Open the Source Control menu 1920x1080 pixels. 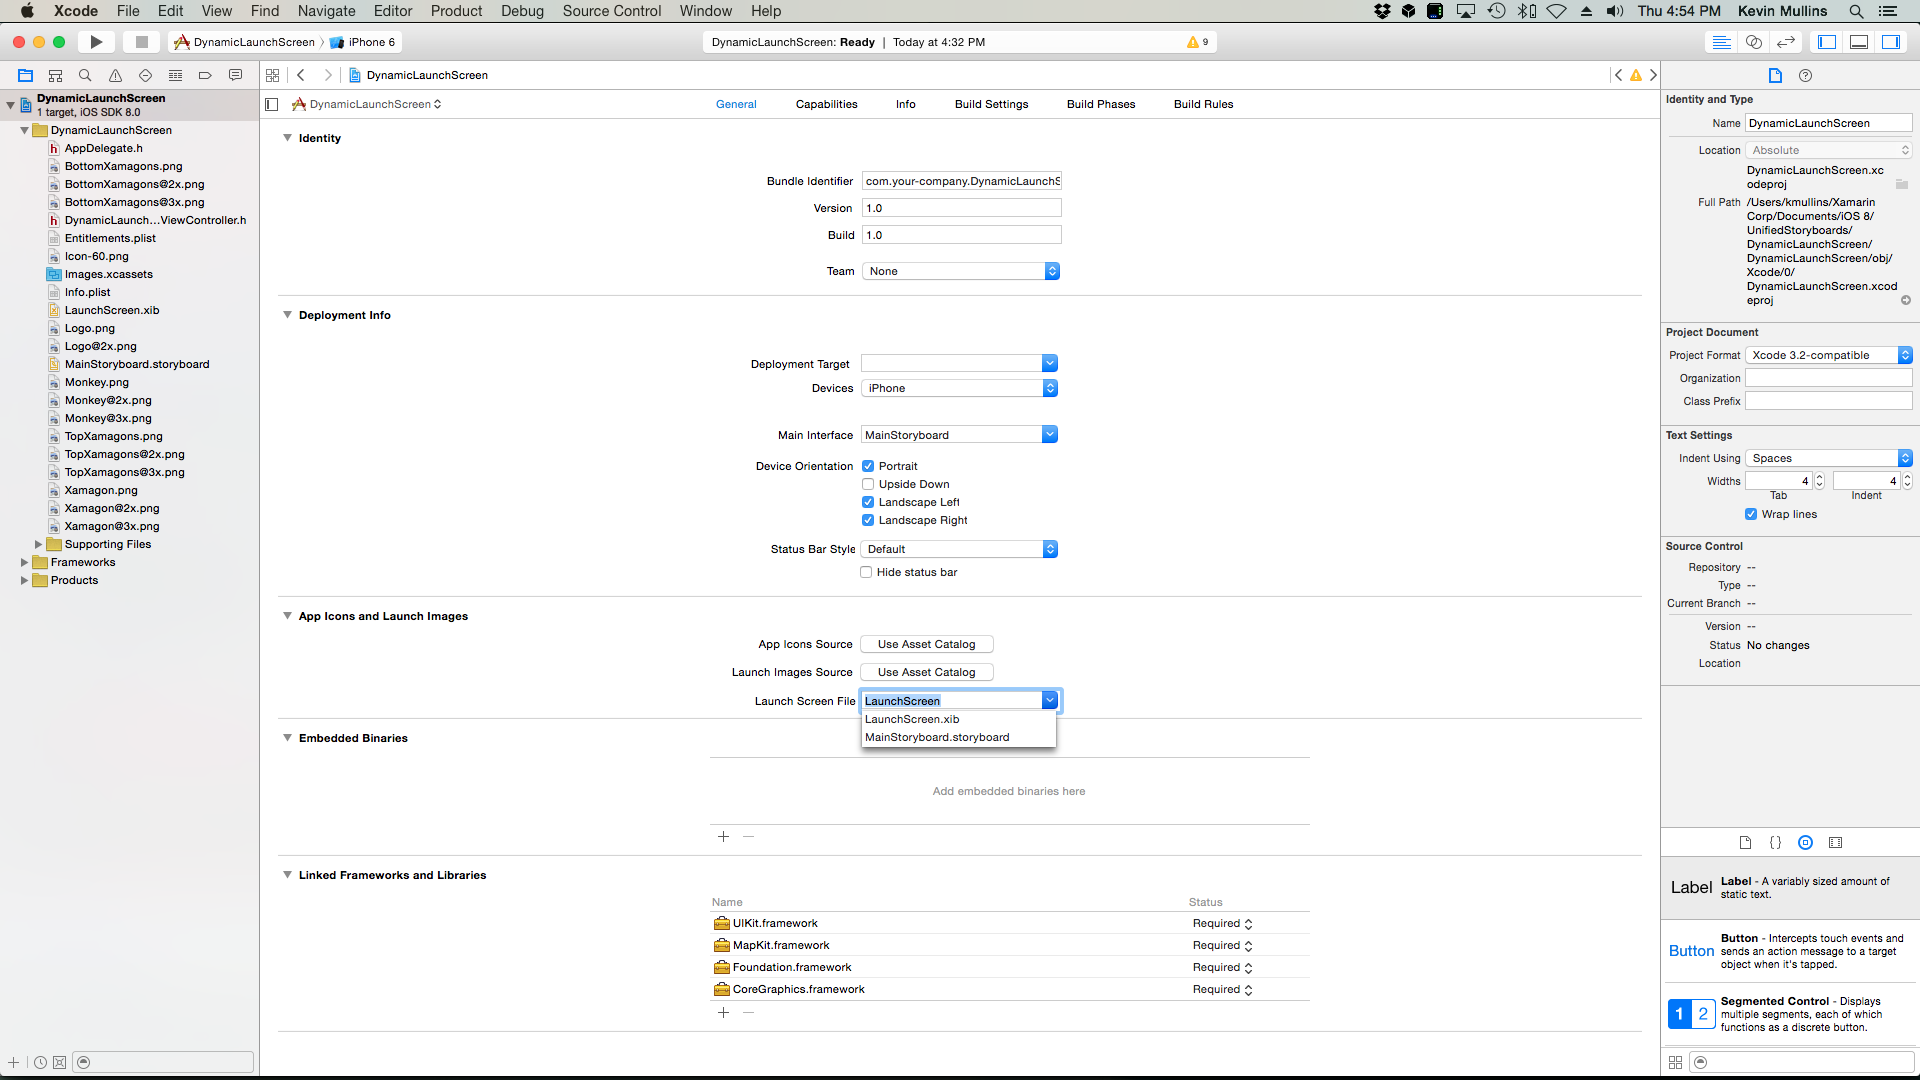611,11
